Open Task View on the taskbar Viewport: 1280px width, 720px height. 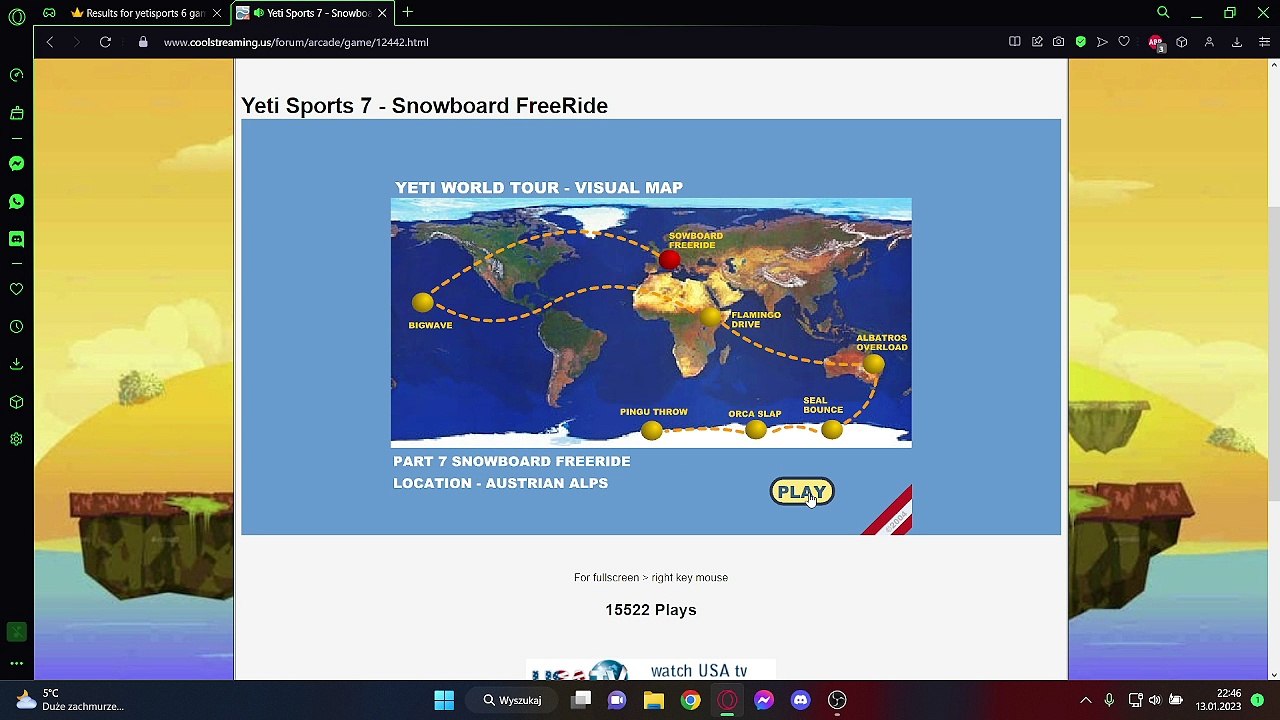[x=581, y=700]
